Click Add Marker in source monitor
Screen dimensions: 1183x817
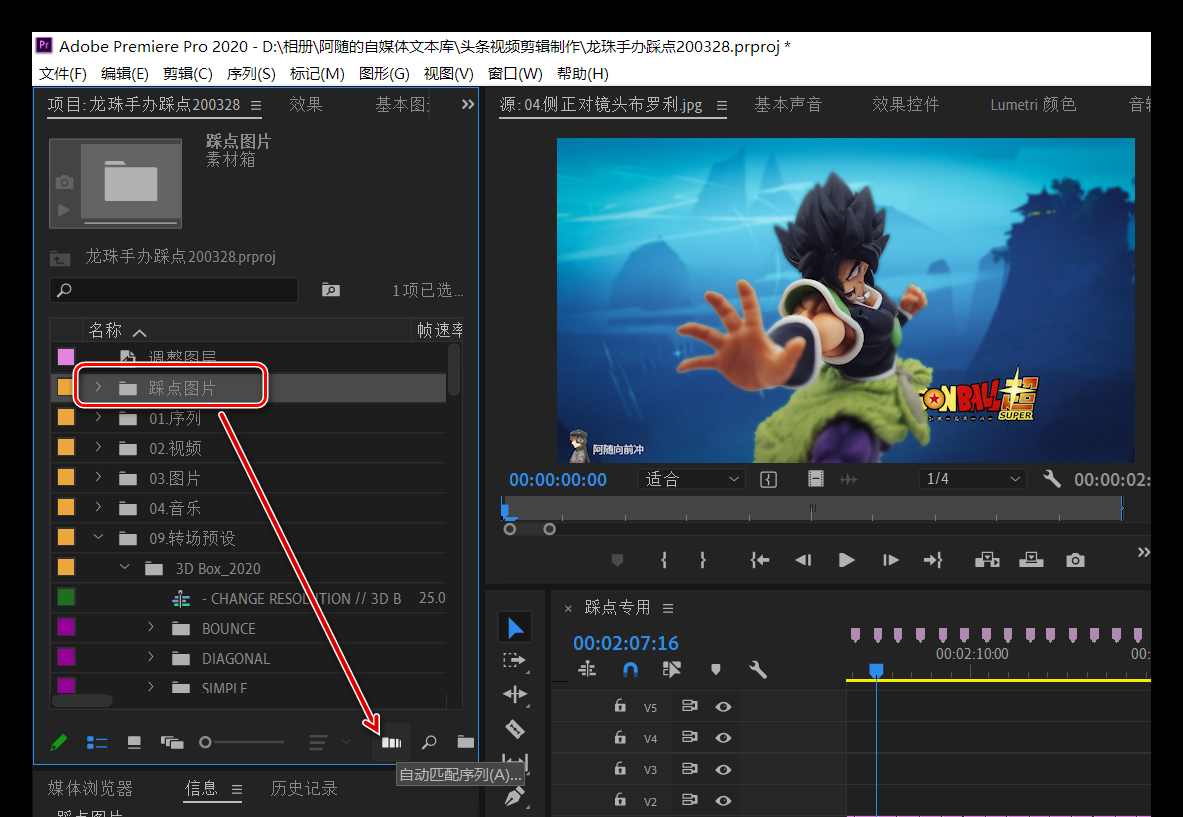[x=617, y=560]
